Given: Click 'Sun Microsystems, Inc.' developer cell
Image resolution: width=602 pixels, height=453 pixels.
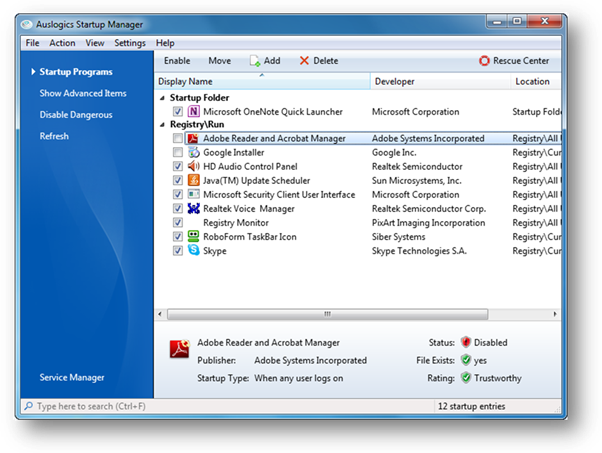Looking at the screenshot, I should point(417,180).
